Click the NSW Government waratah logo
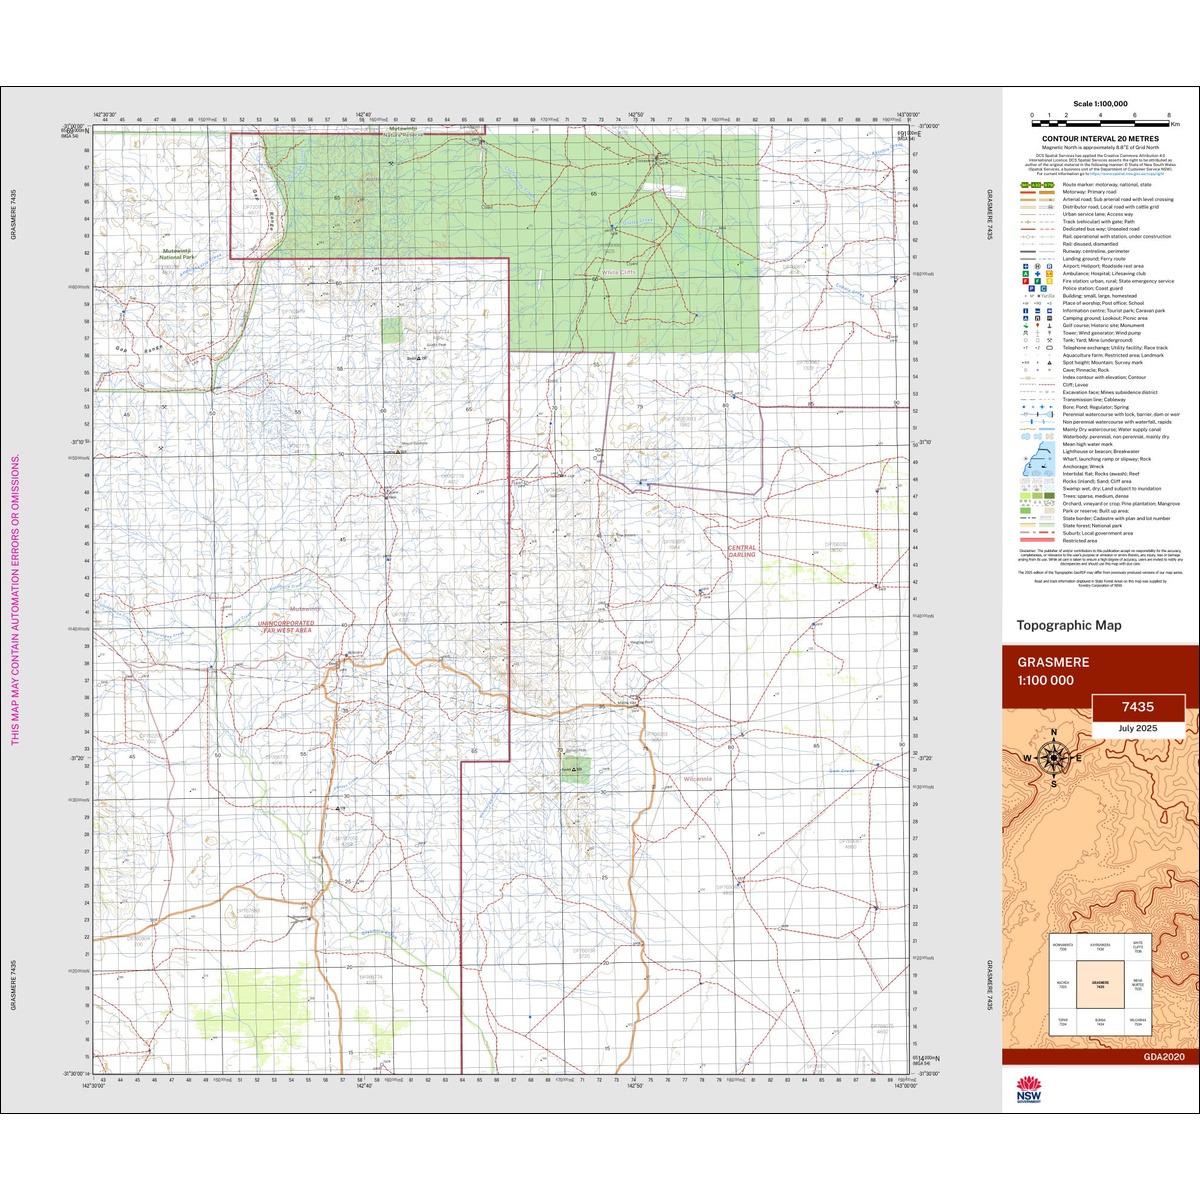 [x=1028, y=1091]
